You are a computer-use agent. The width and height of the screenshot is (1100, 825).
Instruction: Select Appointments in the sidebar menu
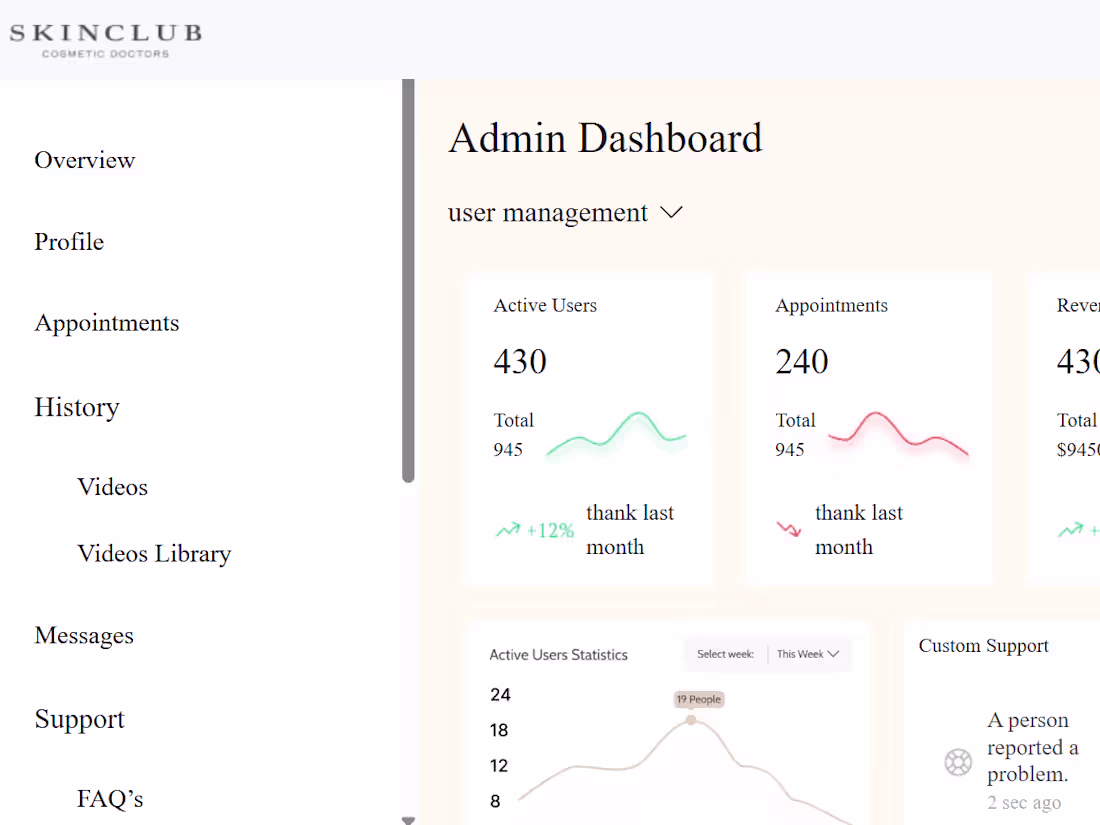pos(107,323)
